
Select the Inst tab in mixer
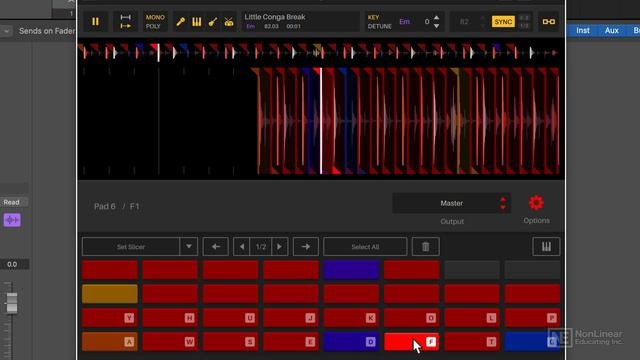pyautogui.click(x=583, y=31)
